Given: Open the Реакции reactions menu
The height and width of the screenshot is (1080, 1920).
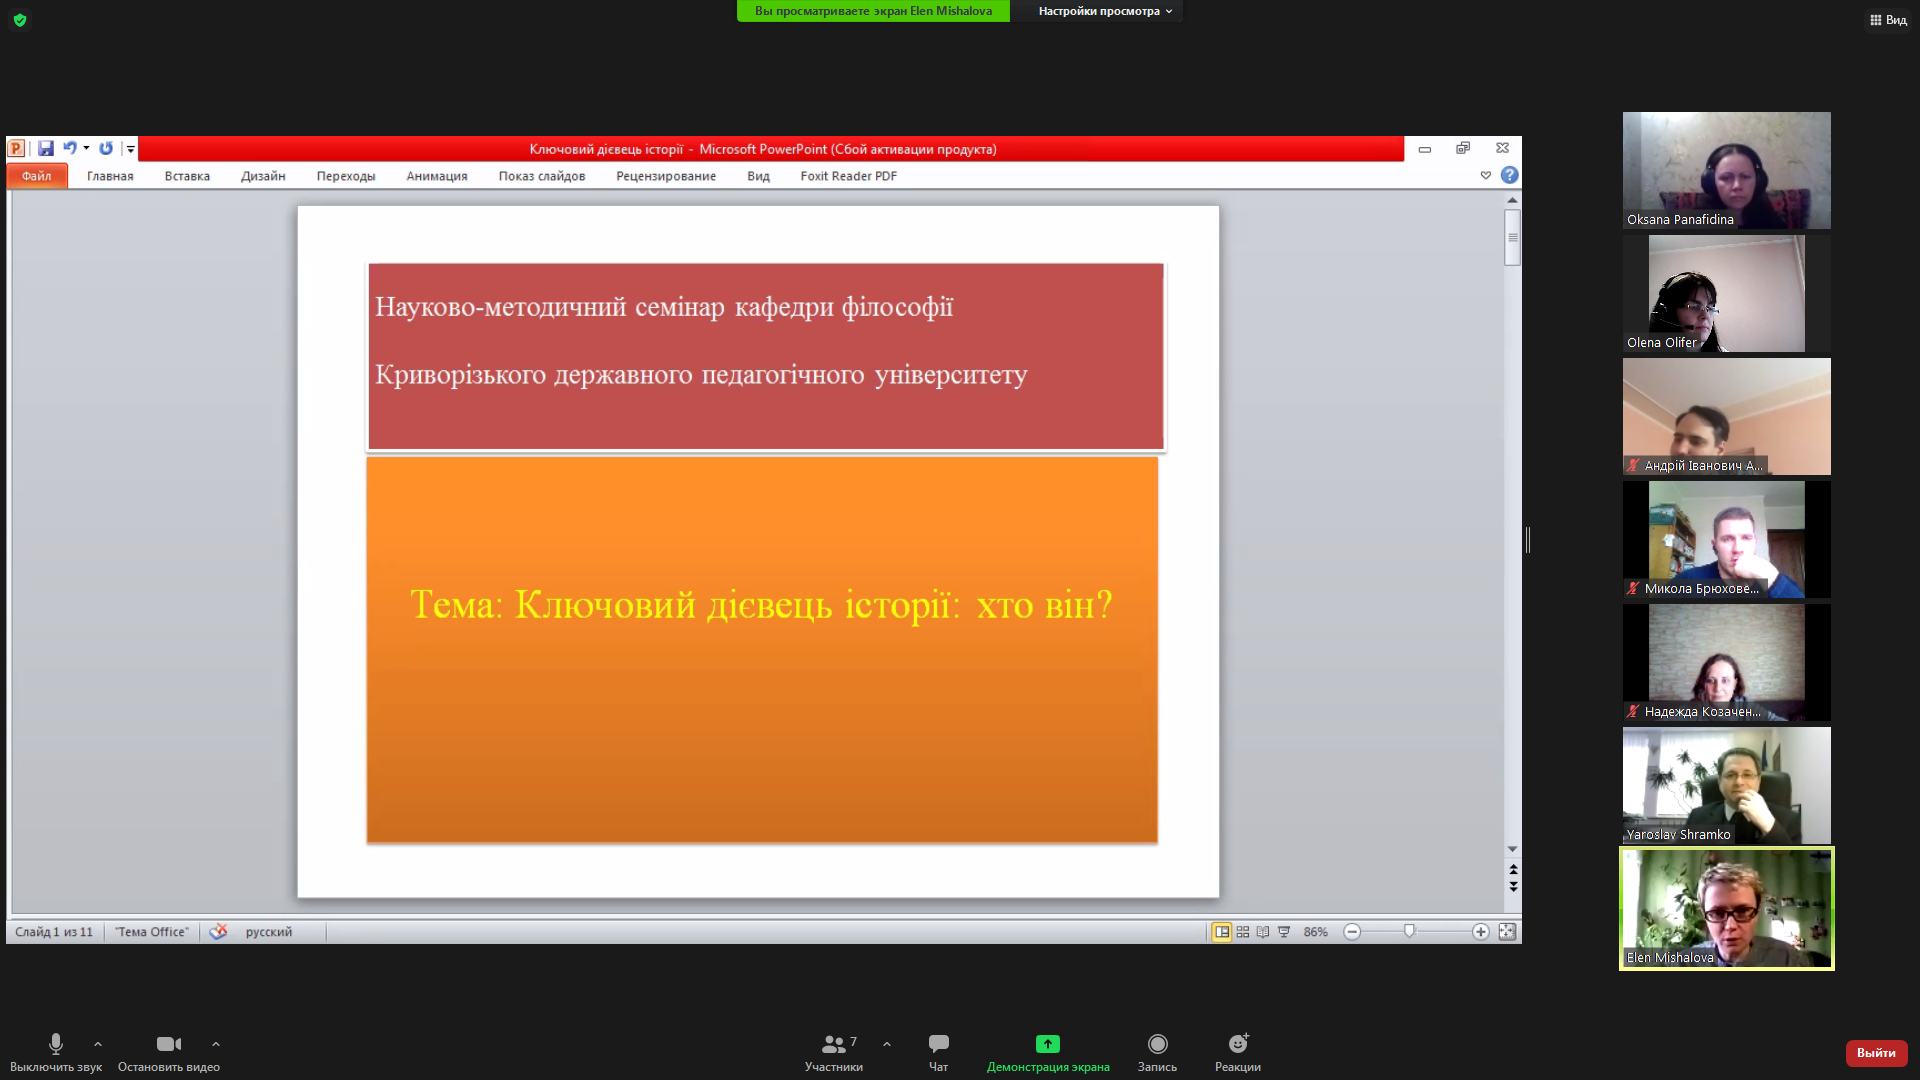Looking at the screenshot, I should (1238, 1053).
